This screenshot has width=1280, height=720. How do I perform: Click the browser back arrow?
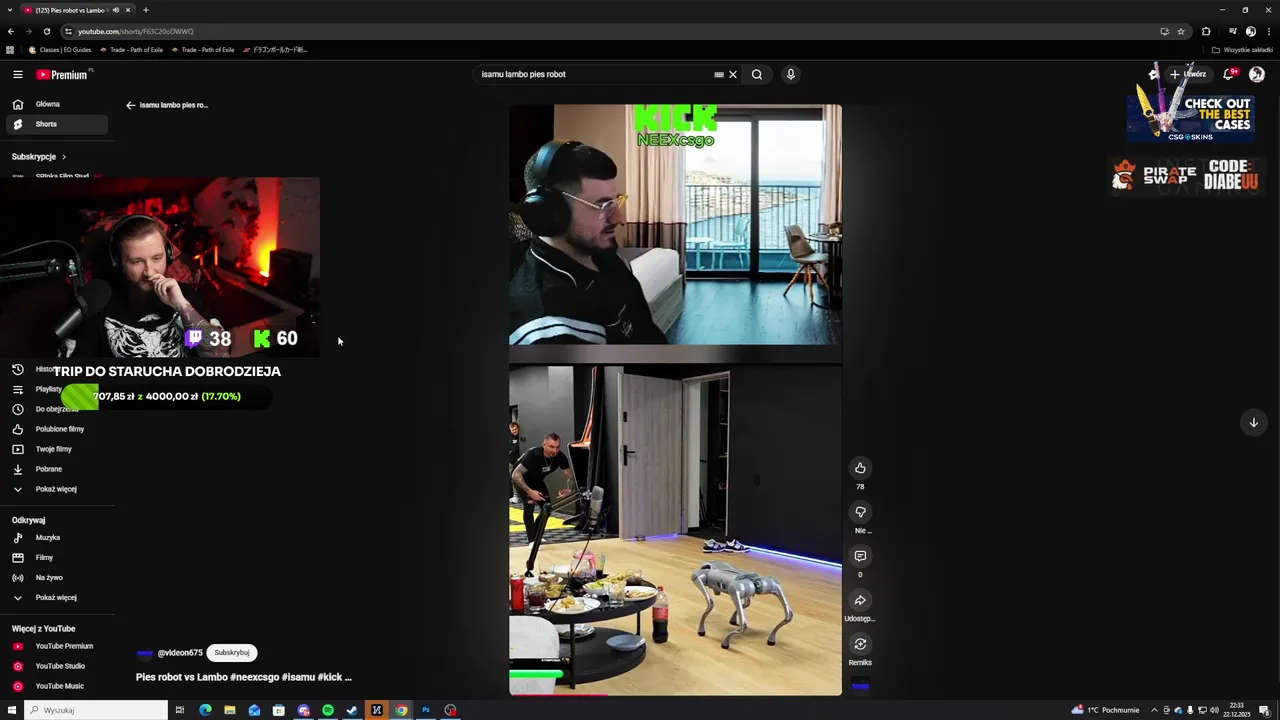[x=11, y=31]
